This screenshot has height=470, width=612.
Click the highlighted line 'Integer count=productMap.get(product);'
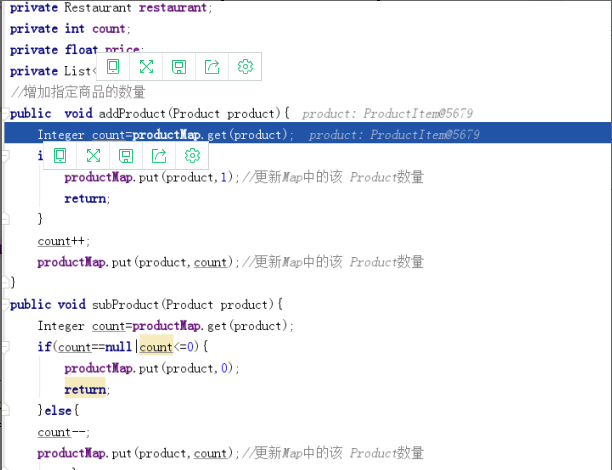pos(166,135)
